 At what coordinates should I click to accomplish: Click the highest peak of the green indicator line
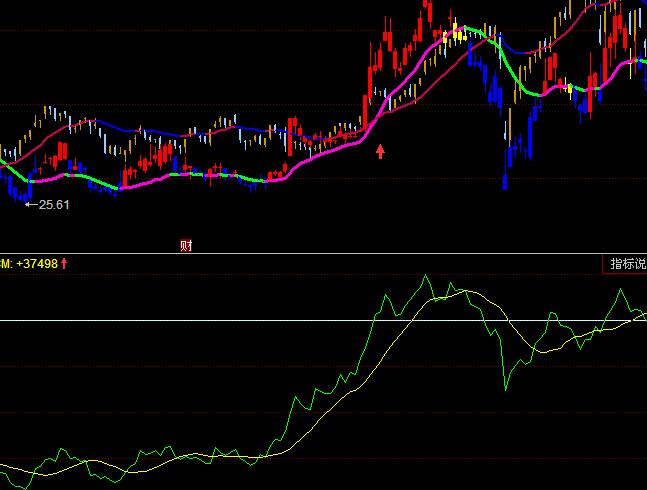click(x=425, y=276)
